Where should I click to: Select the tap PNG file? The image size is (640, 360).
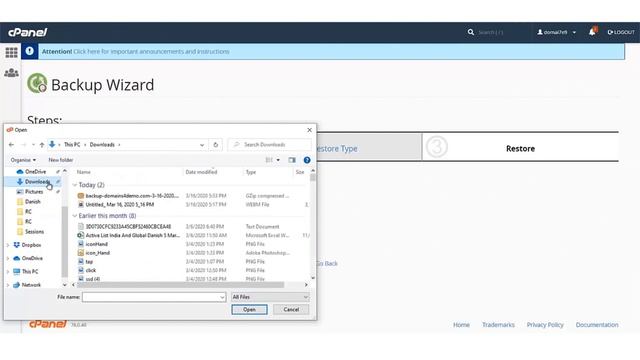(89, 262)
